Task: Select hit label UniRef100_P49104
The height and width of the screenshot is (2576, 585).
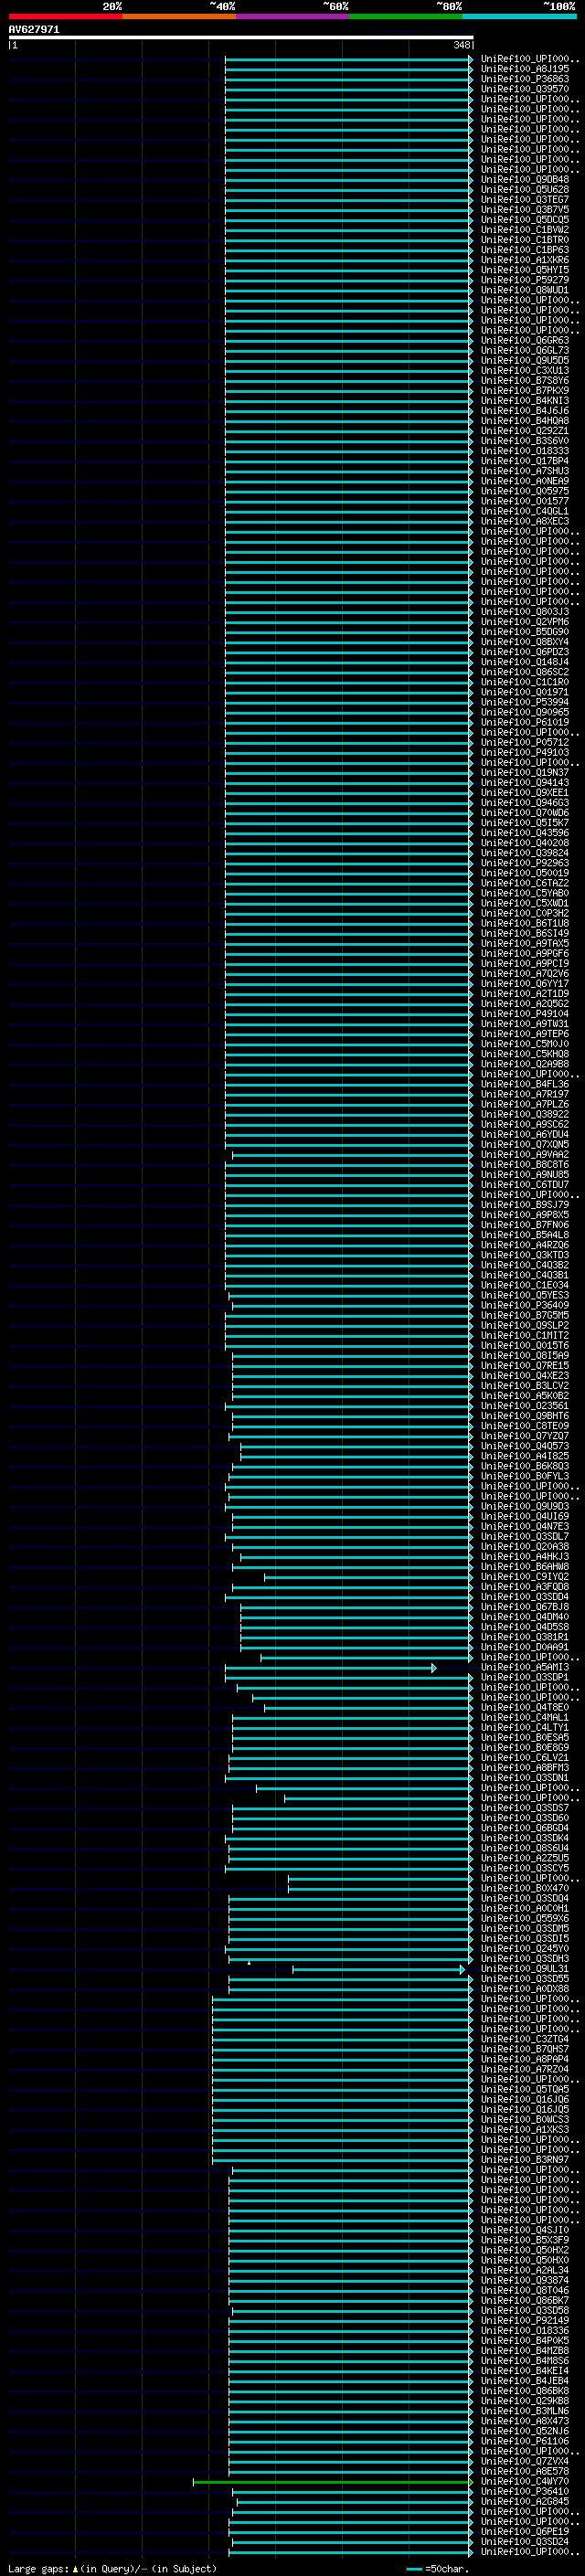Action: [x=525, y=1014]
